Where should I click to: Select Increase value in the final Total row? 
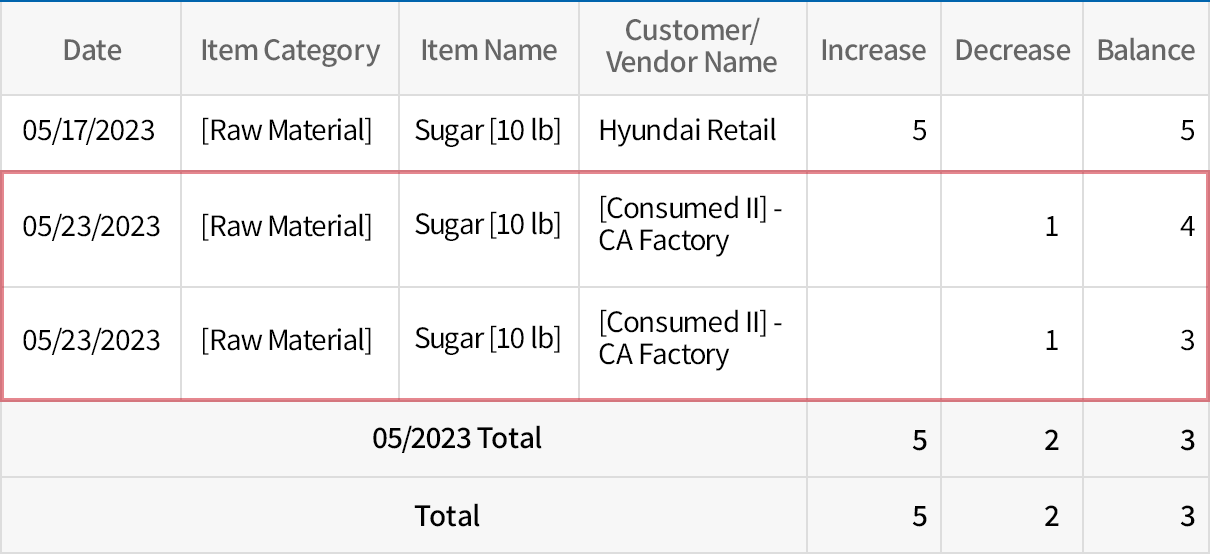[919, 517]
